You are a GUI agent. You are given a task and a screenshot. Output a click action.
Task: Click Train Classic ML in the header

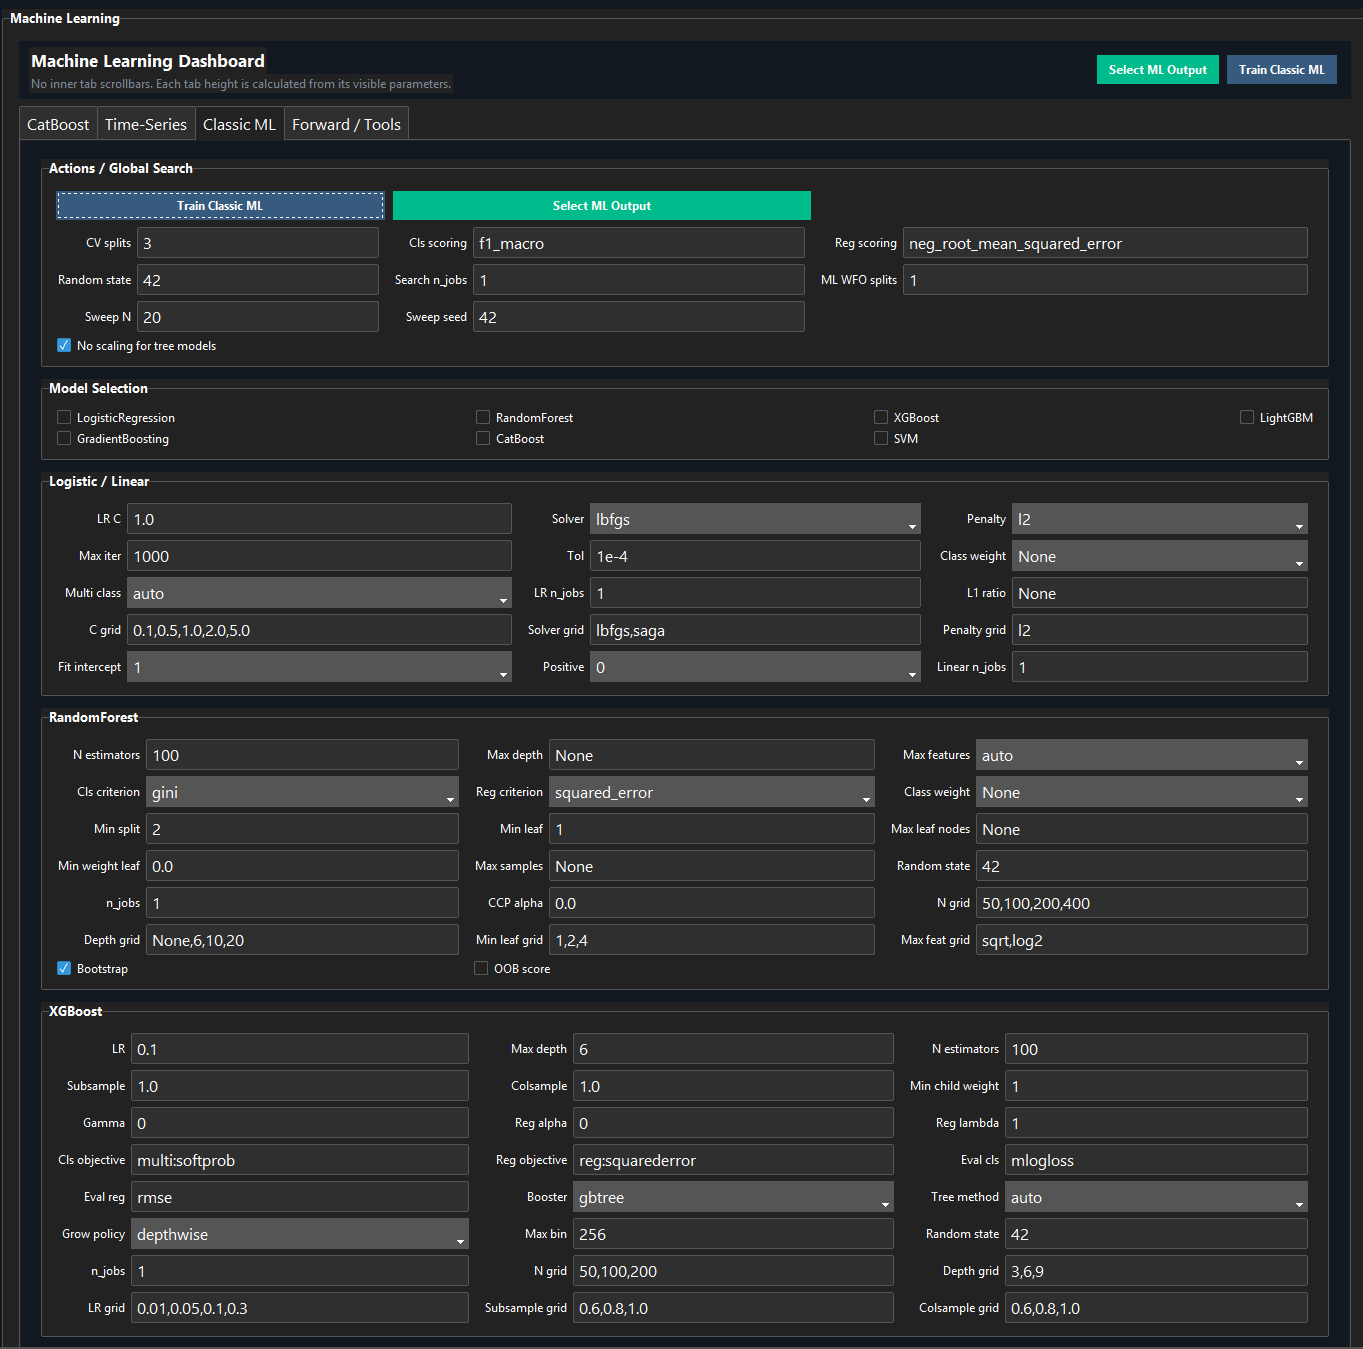click(1282, 69)
